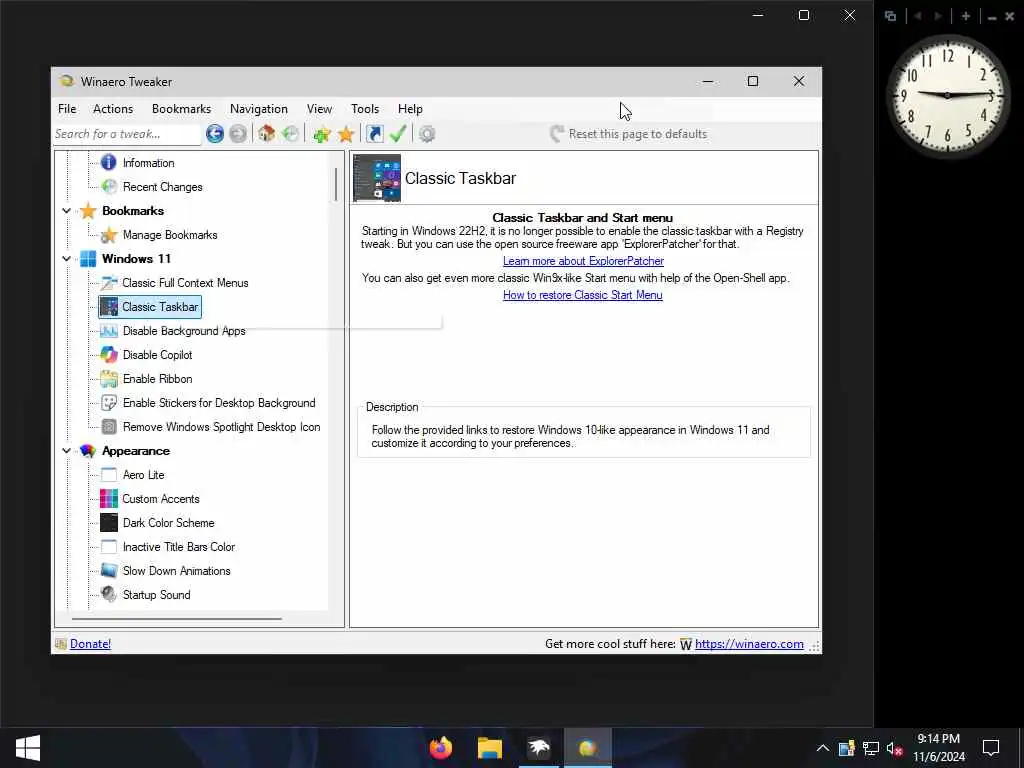Screen dimensions: 1024x768
Task: Click the Startup Sound icon
Action: click(108, 595)
